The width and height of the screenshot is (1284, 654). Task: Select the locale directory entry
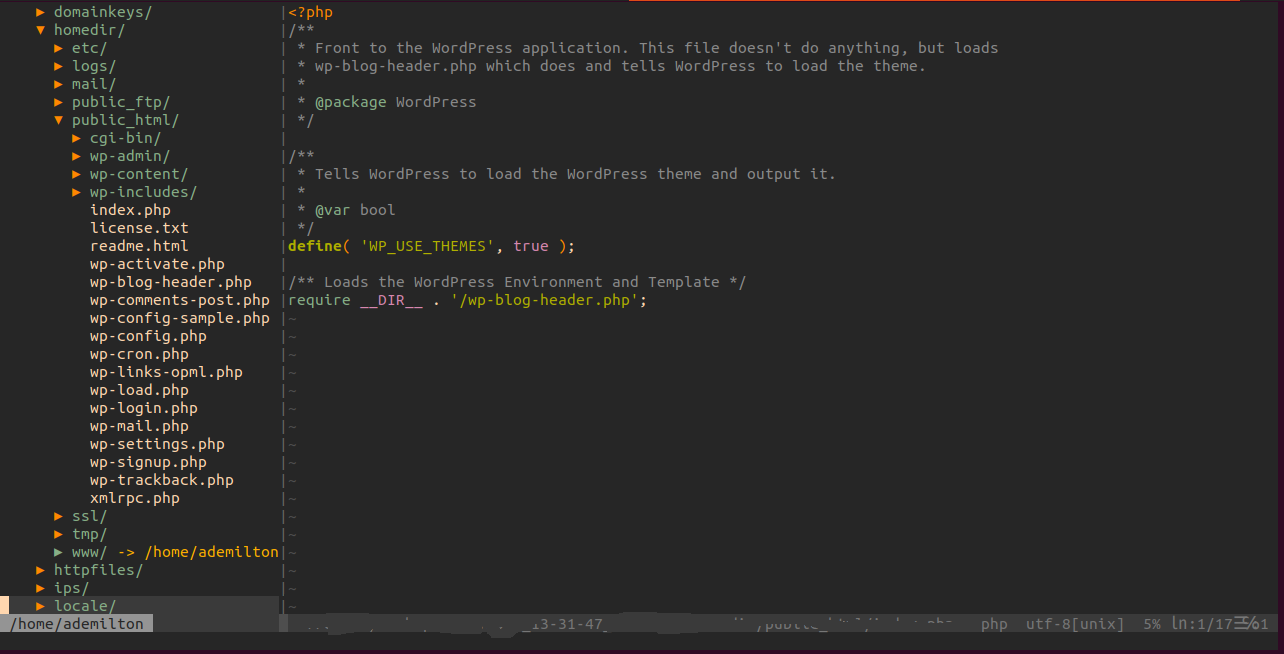(x=85, y=606)
